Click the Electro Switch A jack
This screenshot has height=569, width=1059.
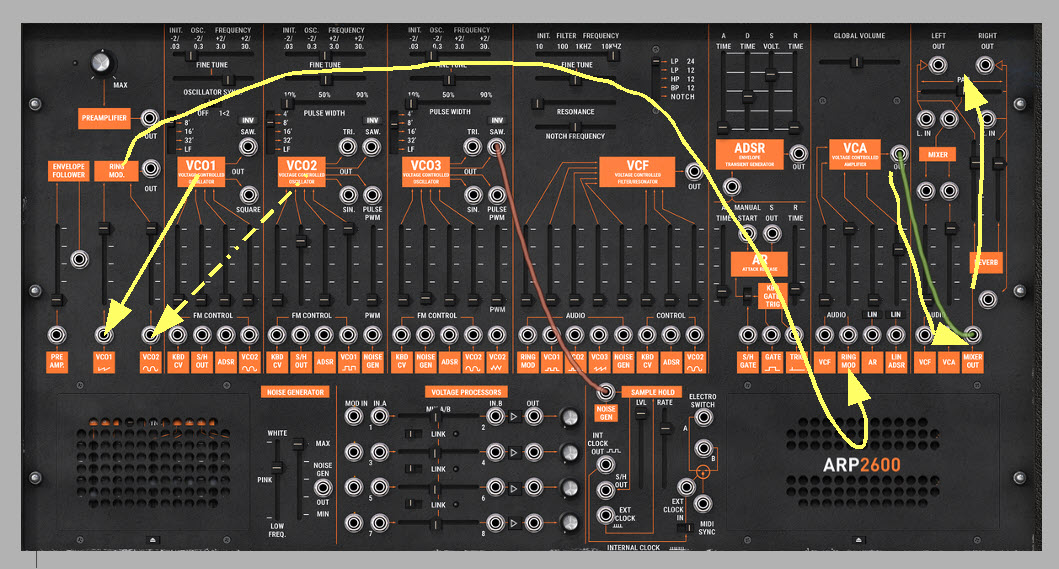703,418
